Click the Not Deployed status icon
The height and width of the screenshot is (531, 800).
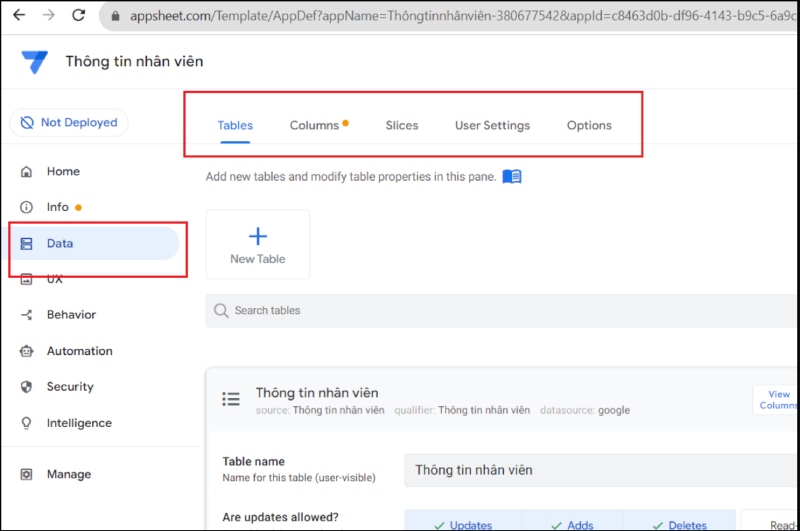point(27,122)
